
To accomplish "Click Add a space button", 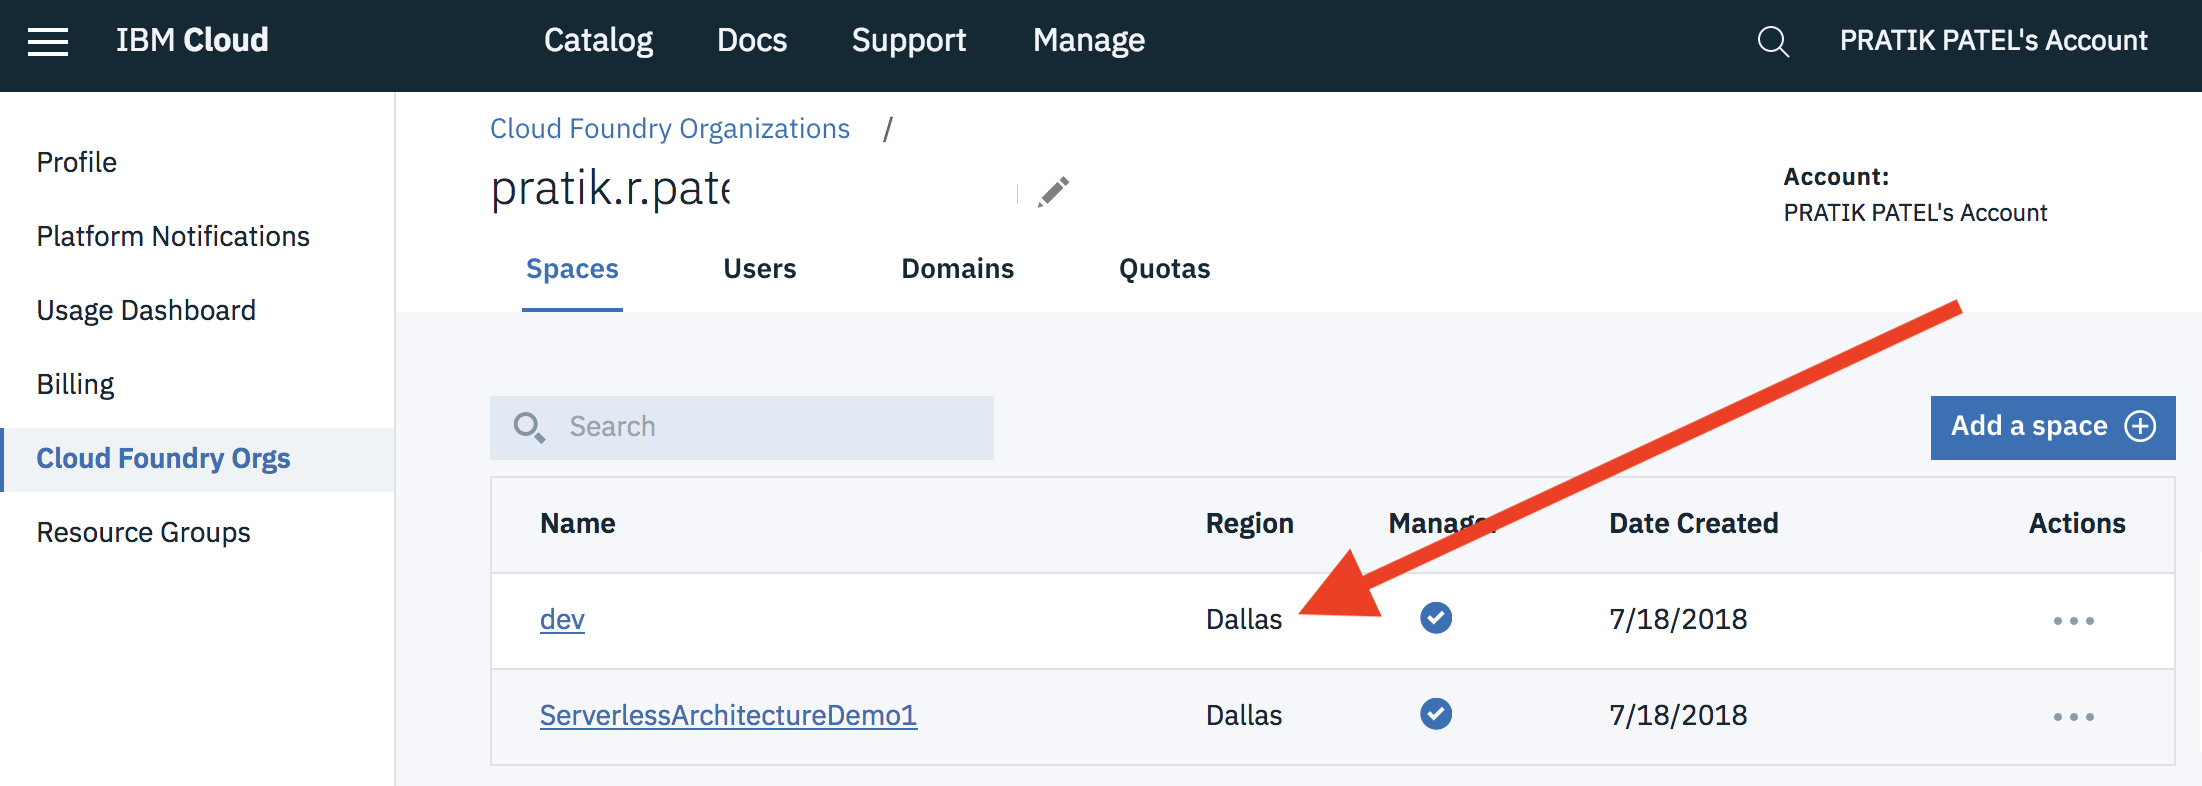I will (2053, 427).
